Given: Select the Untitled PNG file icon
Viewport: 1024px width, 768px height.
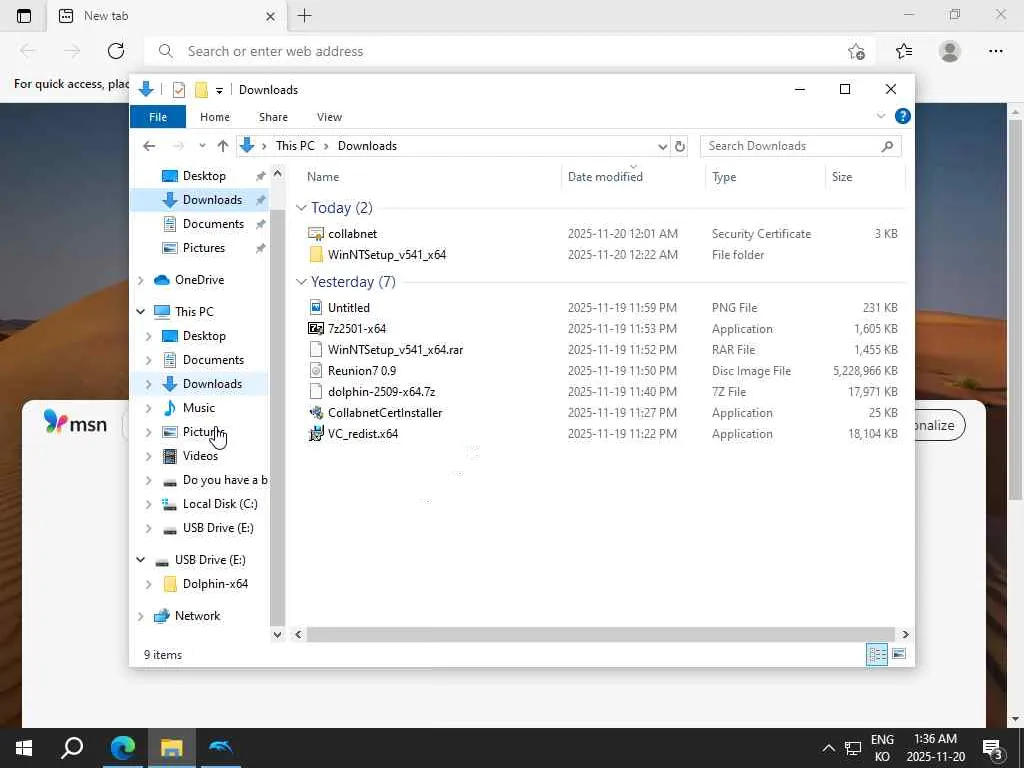Looking at the screenshot, I should click(315, 308).
